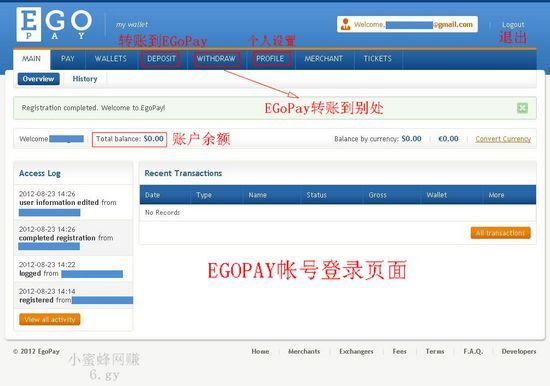Click the View all activity button
This screenshot has width=550, height=386.
[x=50, y=319]
